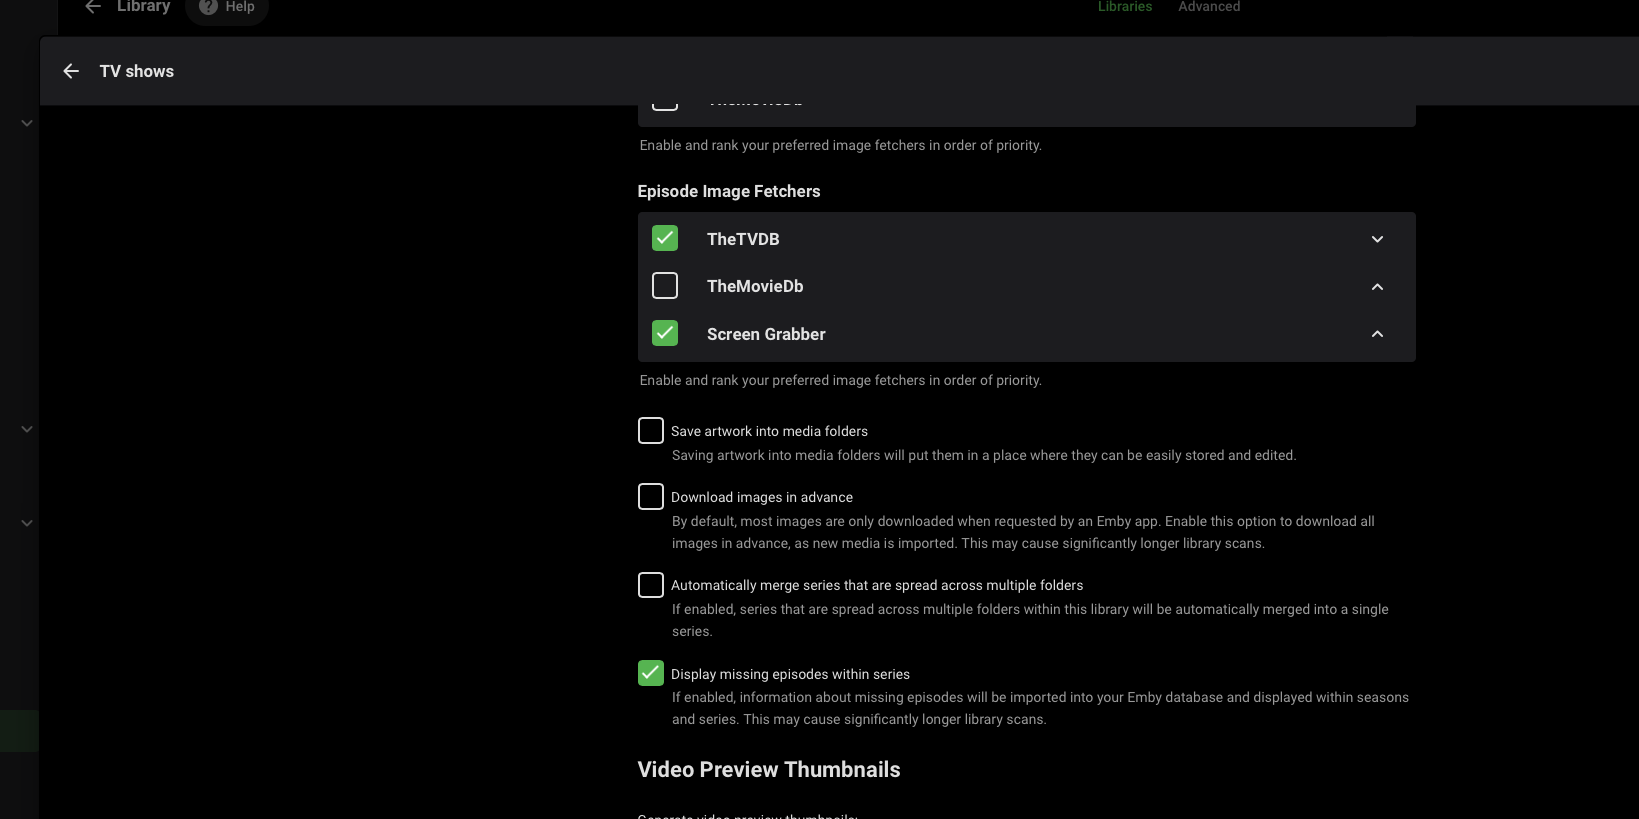Enable automatic merging of series across folders
1639x819 pixels.
(651, 585)
